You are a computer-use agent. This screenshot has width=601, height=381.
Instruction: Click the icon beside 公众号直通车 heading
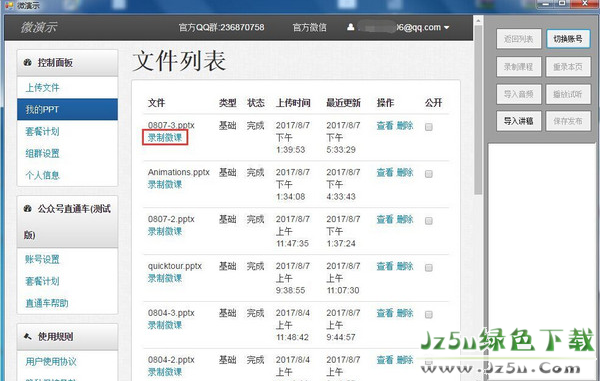click(x=28, y=209)
